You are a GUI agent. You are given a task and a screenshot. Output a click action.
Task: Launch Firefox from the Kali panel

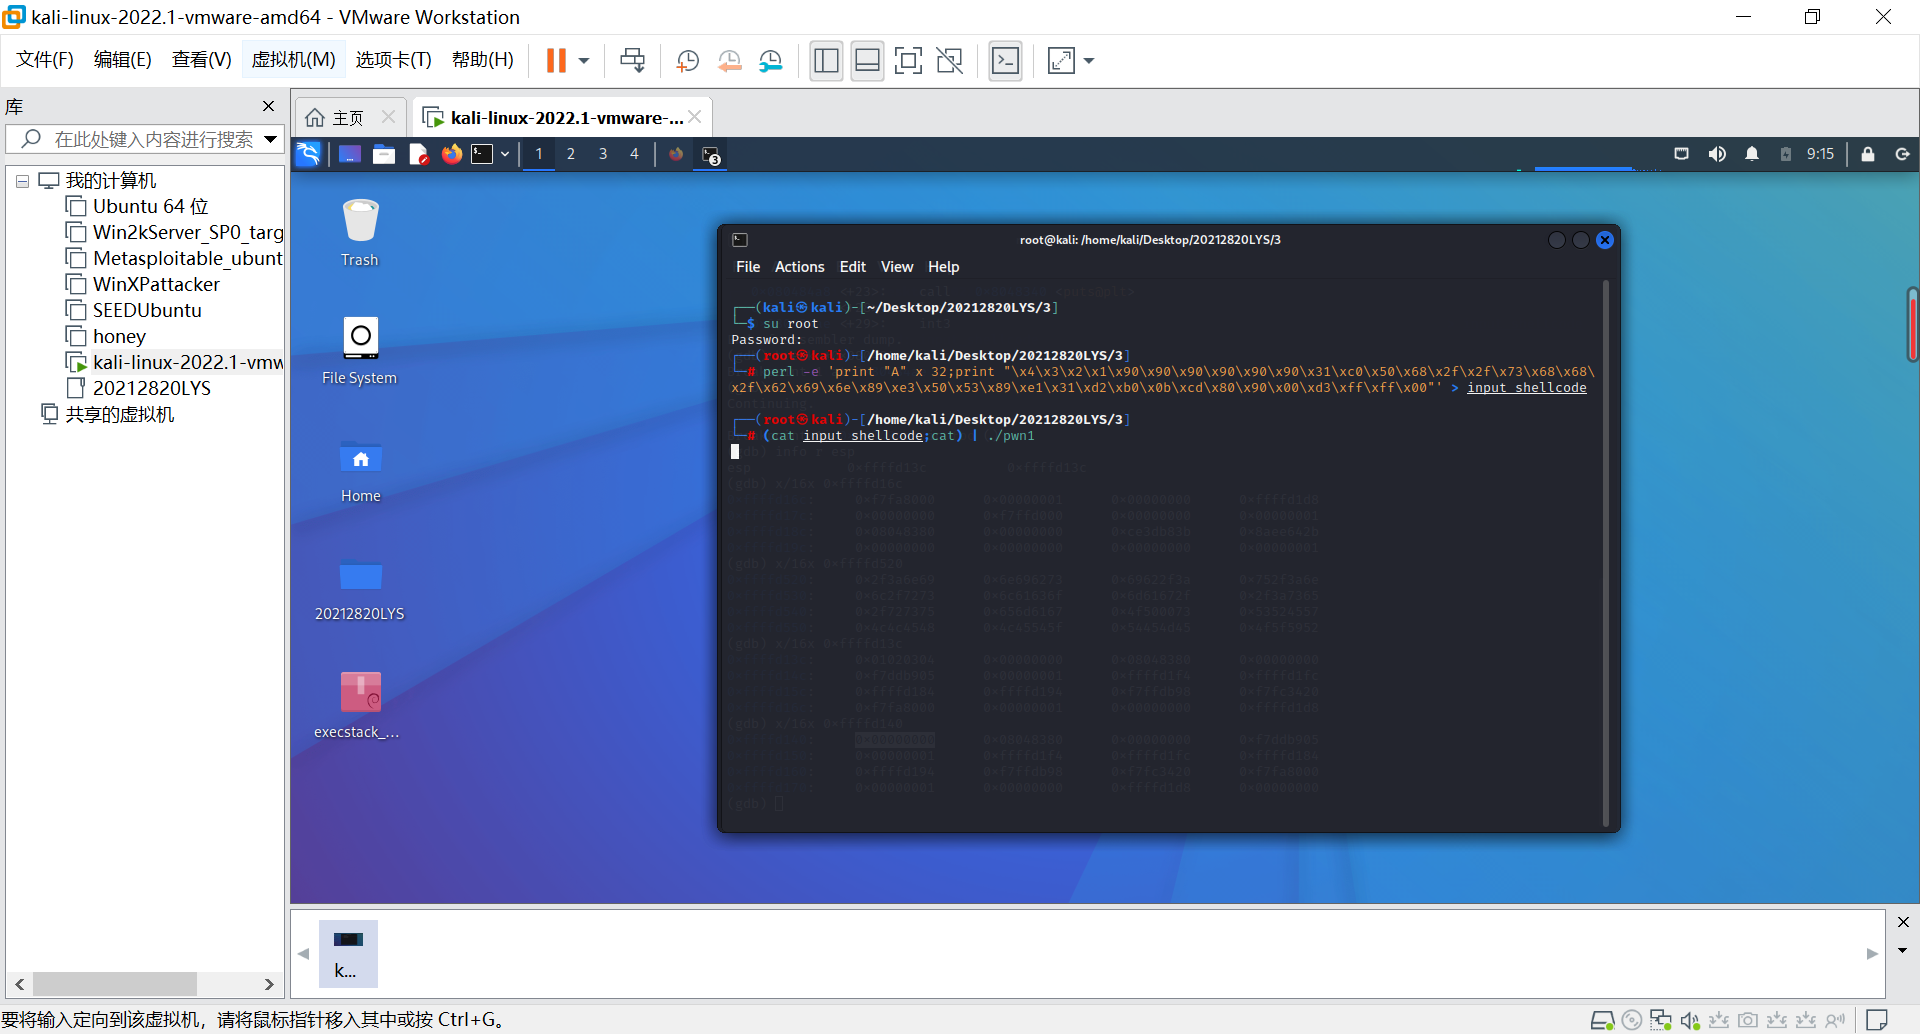(452, 154)
